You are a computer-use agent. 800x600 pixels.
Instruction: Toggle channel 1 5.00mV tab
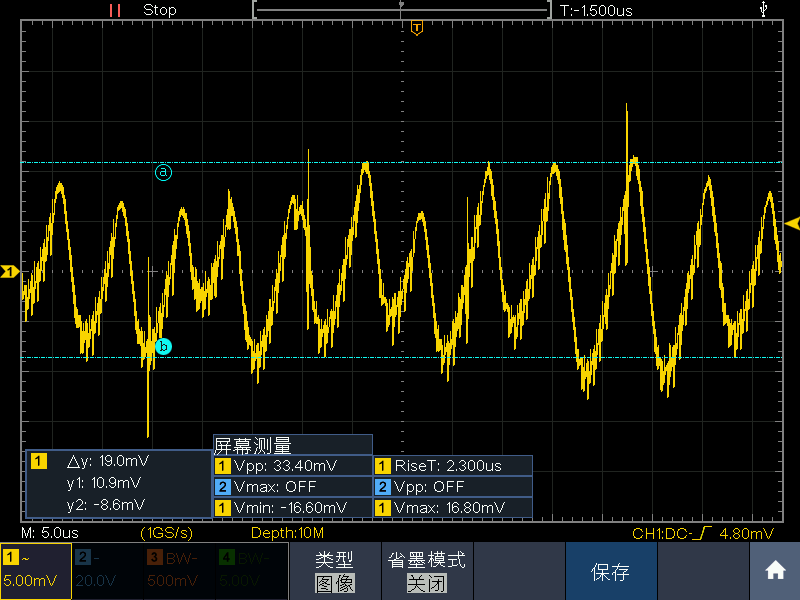36,570
